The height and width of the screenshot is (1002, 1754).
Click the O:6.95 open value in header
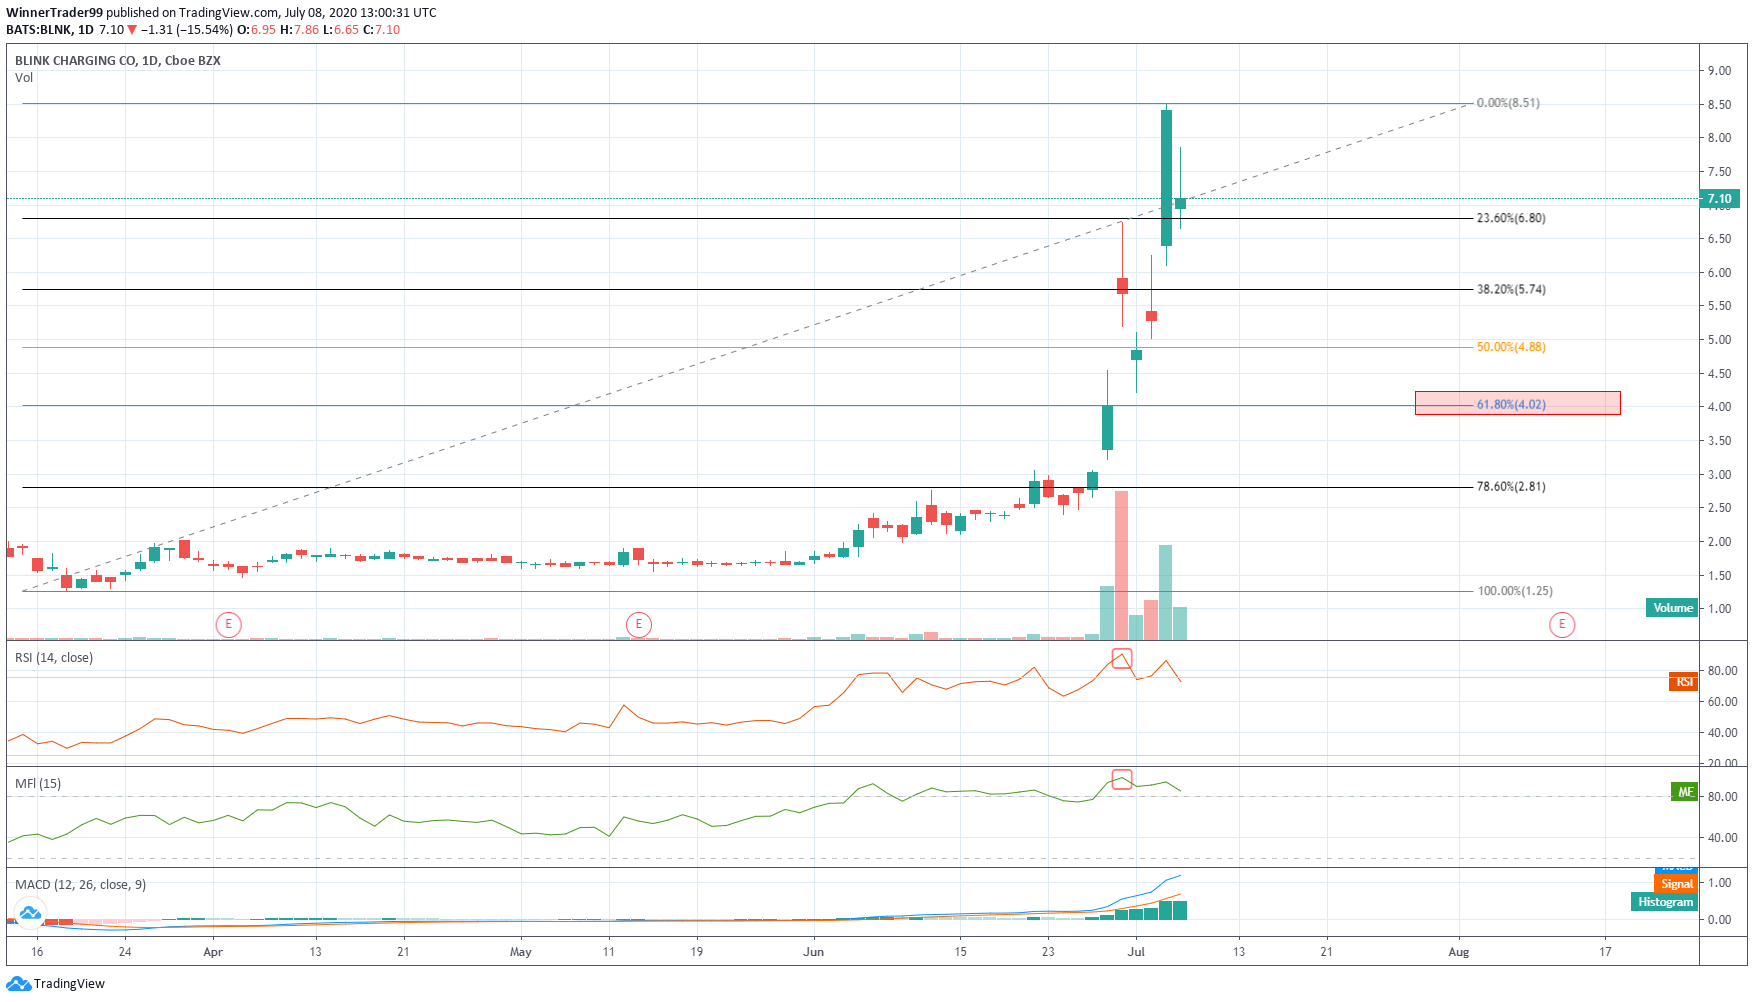coord(257,30)
